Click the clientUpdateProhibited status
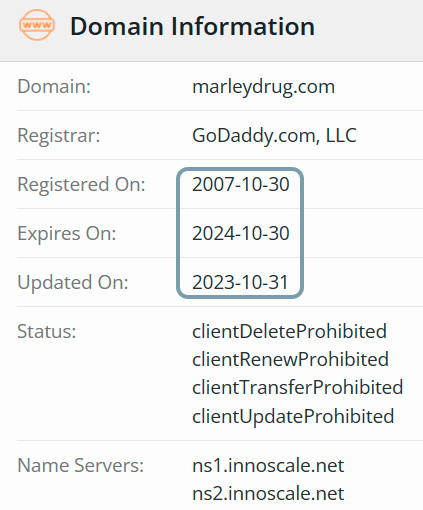Image resolution: width=423 pixels, height=510 pixels. pyautogui.click(x=293, y=416)
